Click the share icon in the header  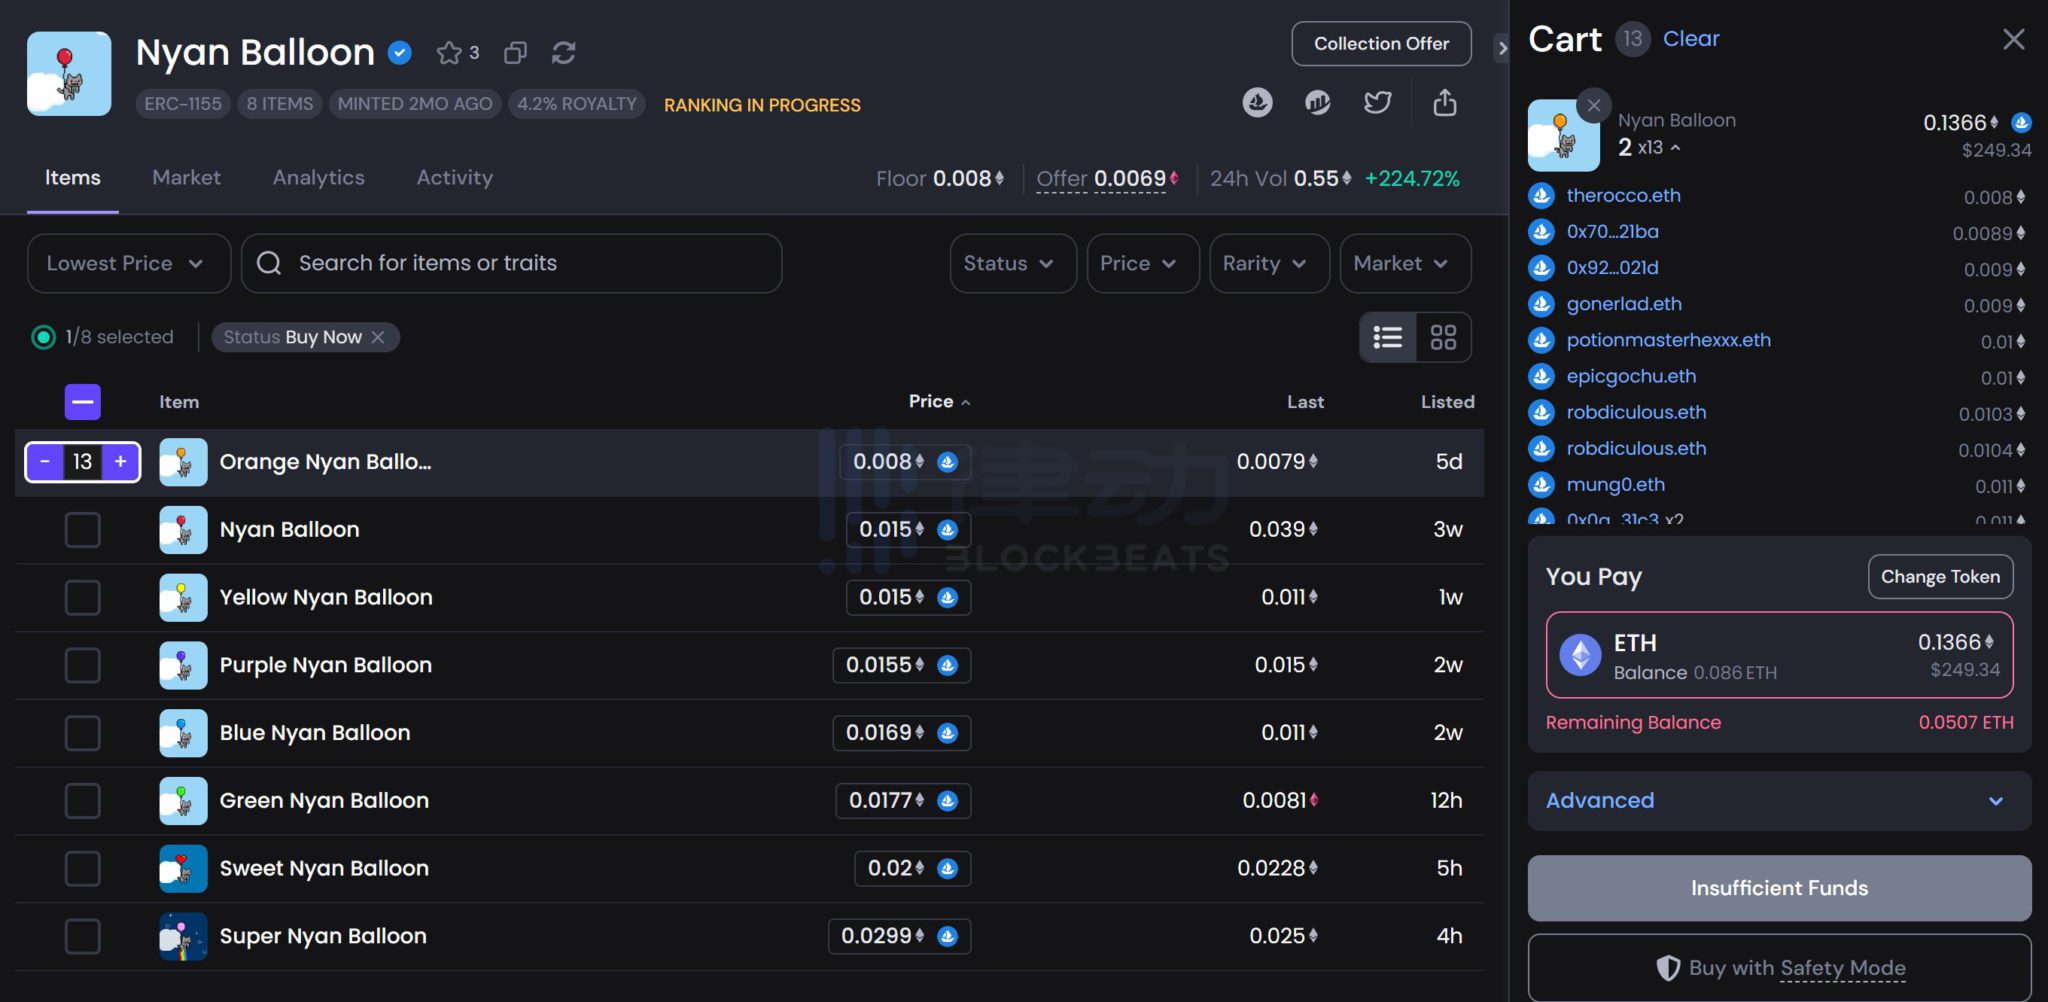pos(1444,103)
